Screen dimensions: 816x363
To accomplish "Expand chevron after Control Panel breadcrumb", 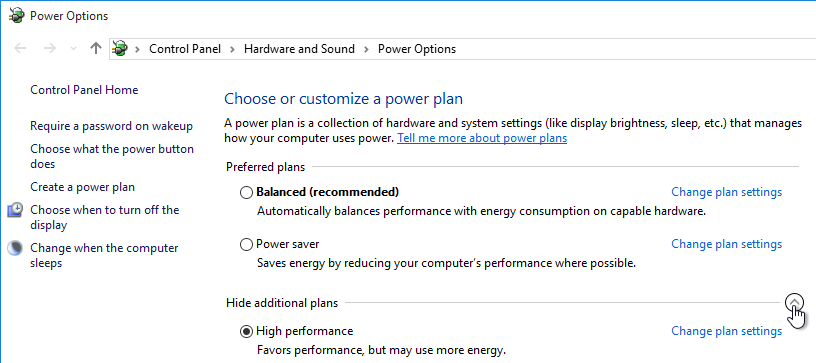I will 233,49.
